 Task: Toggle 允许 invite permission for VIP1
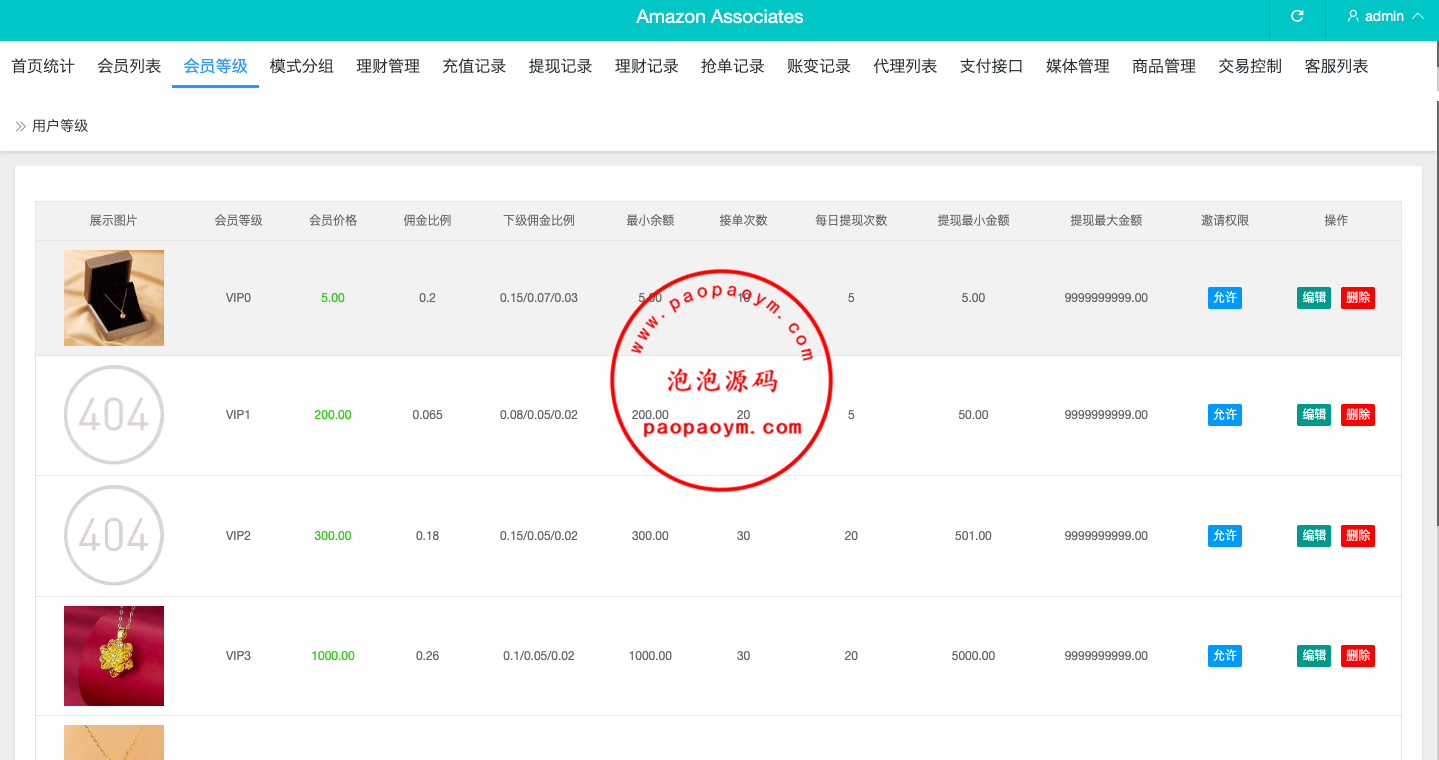(x=1224, y=415)
